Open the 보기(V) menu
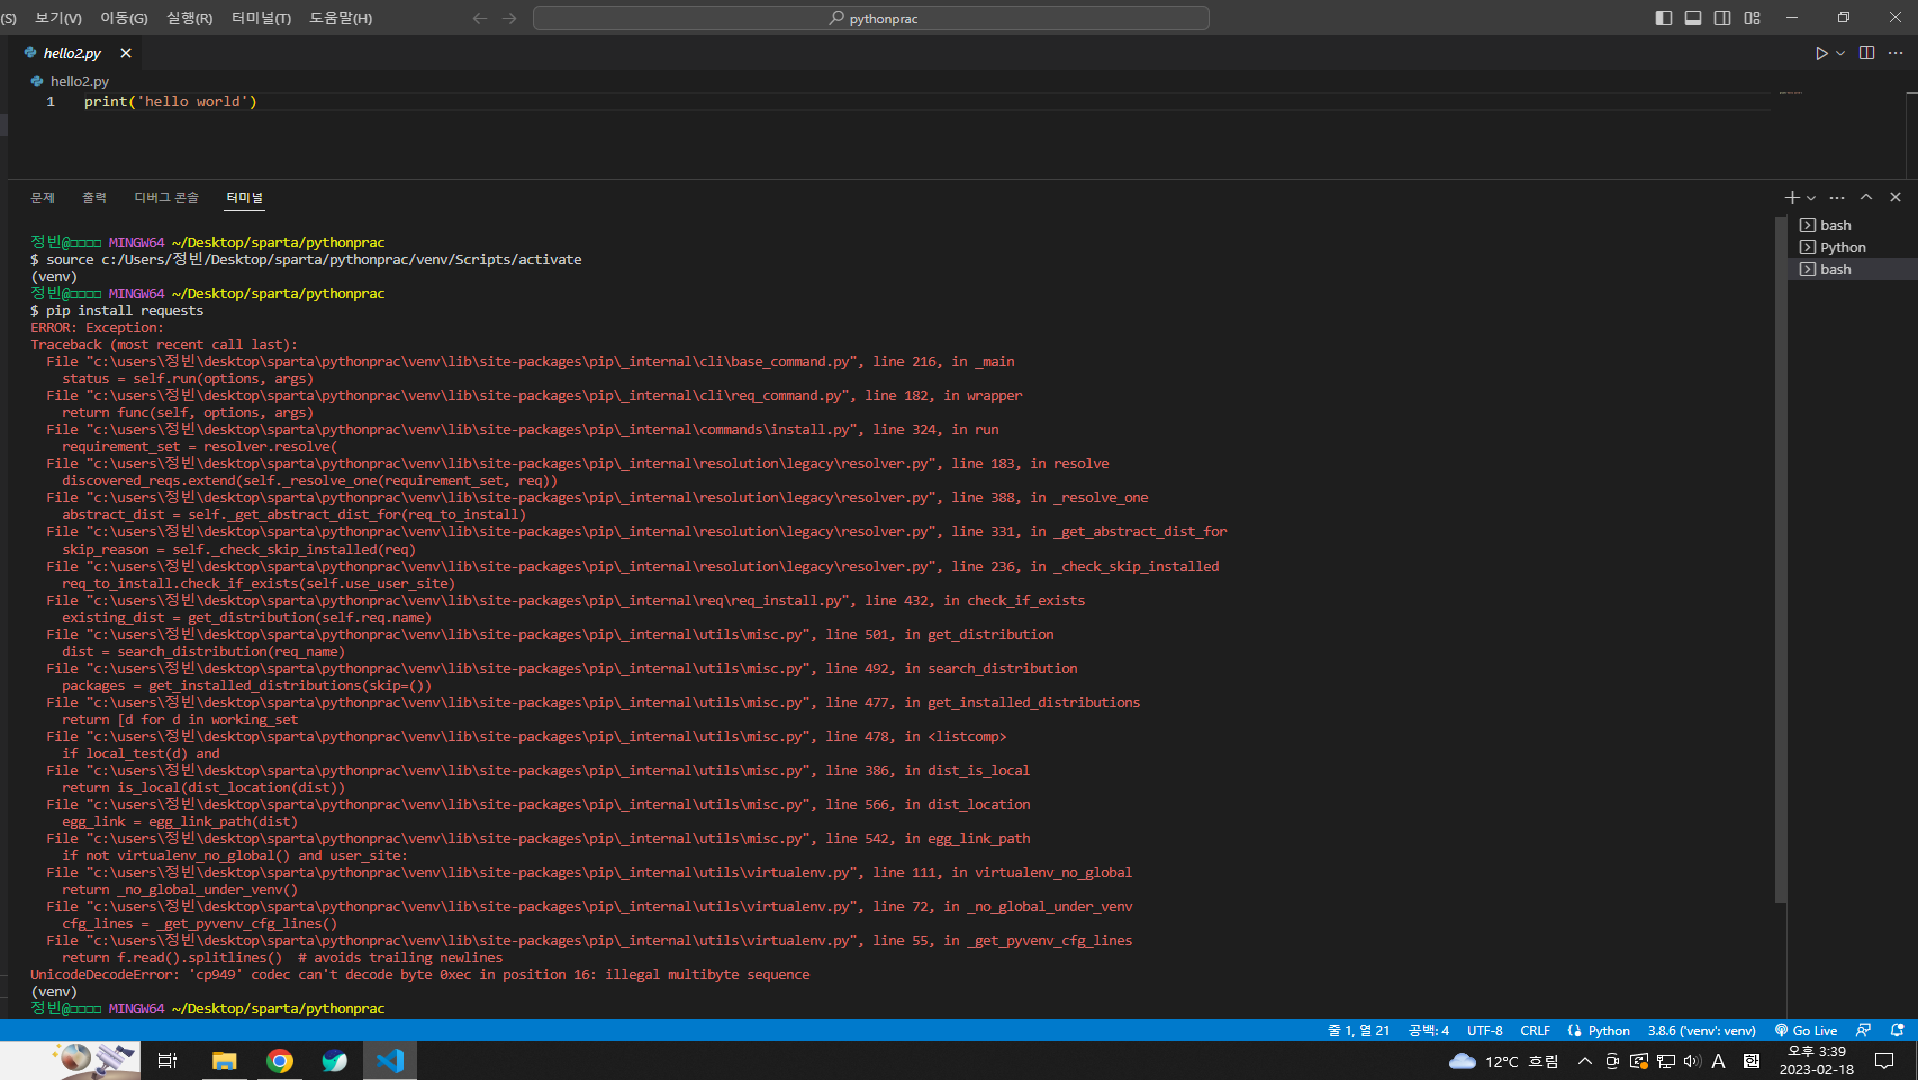 coord(58,18)
